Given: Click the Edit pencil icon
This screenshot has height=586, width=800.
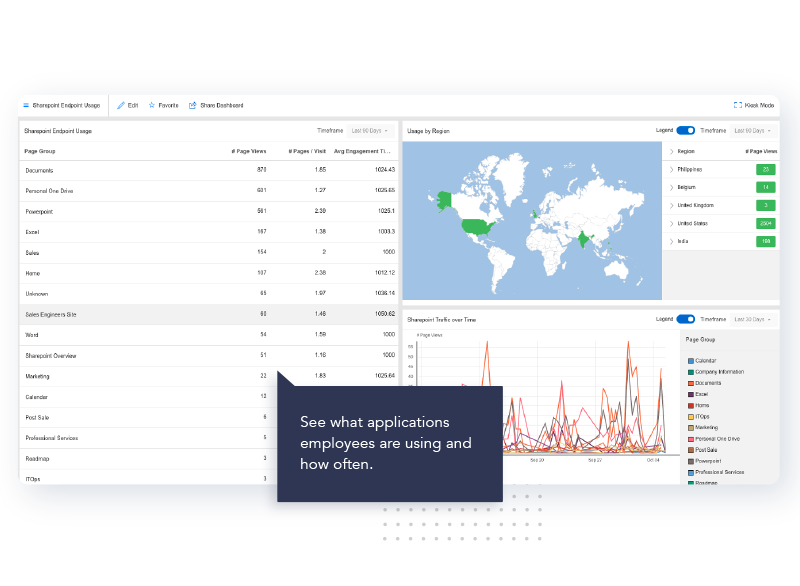Looking at the screenshot, I should point(121,106).
